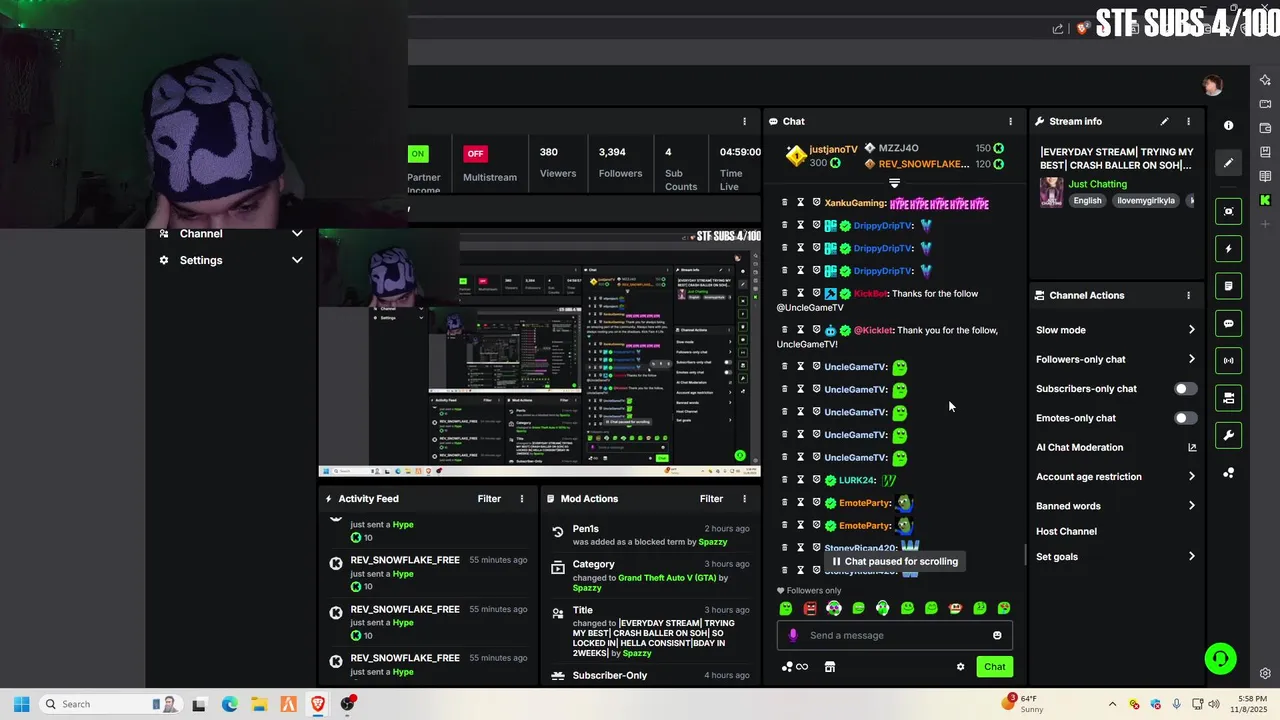The width and height of the screenshot is (1280, 720).
Task: Insert red angry emote from quick row
Action: coord(810,608)
